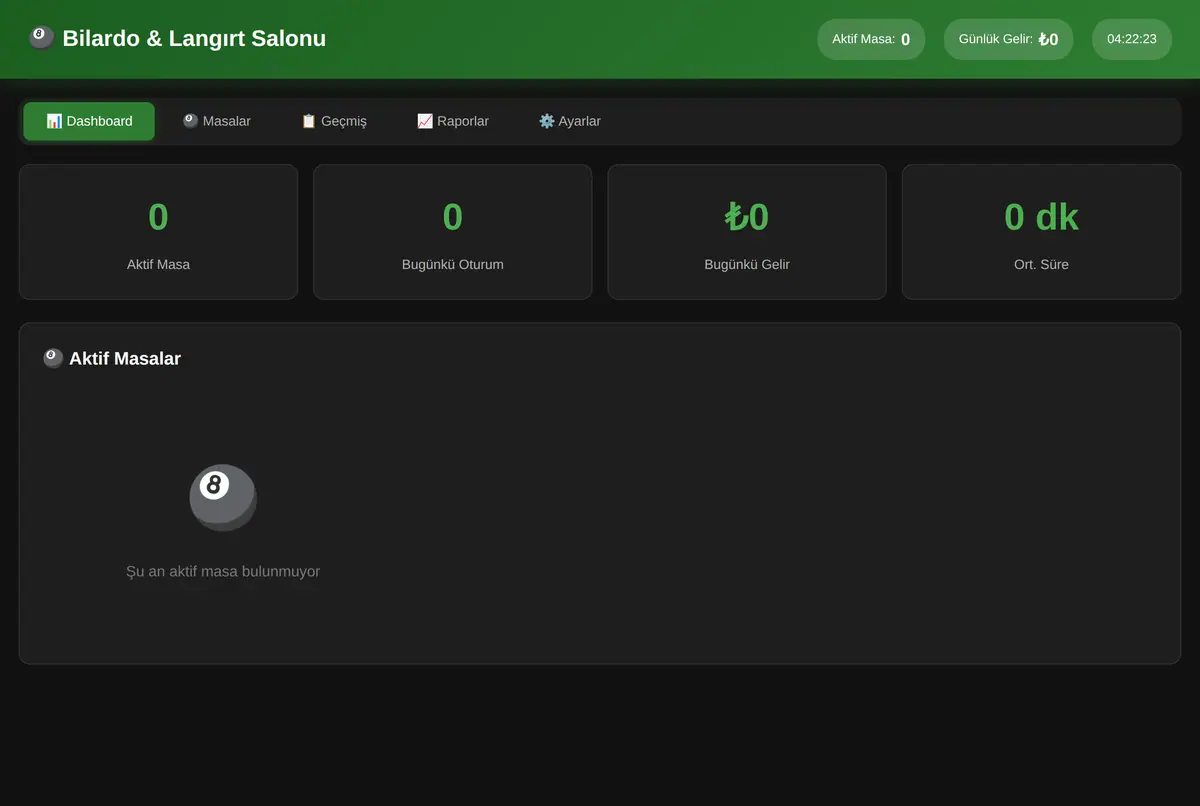Select the Bugünkü Gelir stat card
Screen dimensions: 1200x806
tap(747, 232)
